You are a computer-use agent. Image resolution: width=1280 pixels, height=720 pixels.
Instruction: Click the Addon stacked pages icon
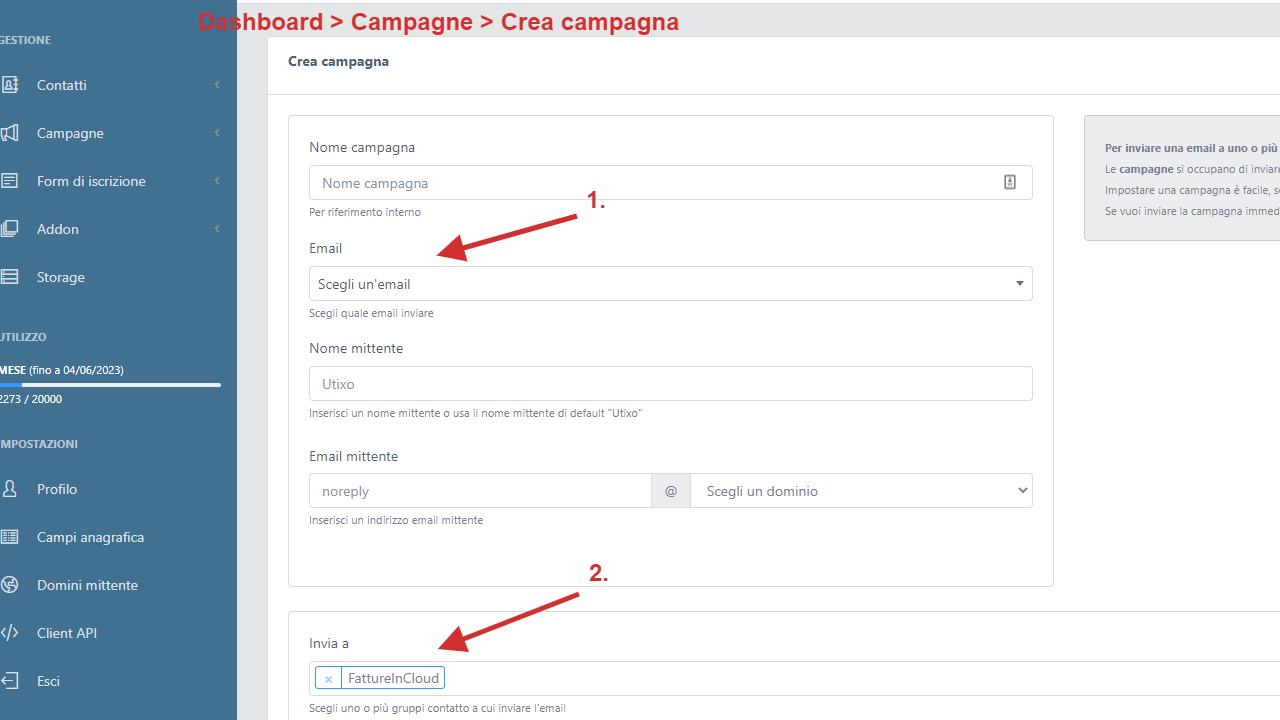click(9, 229)
